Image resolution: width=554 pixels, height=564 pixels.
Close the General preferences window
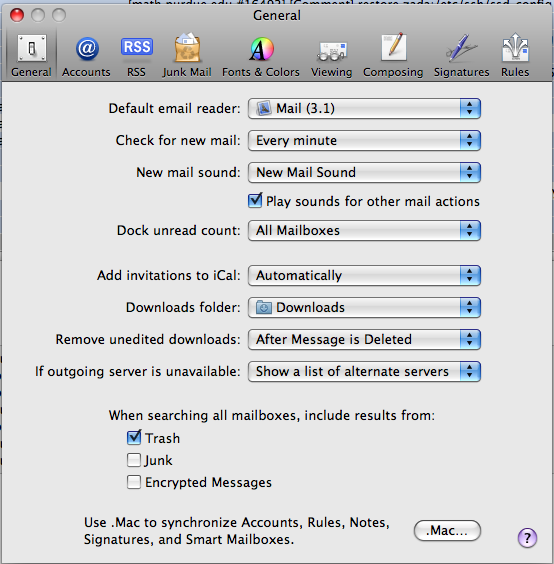coord(17,15)
